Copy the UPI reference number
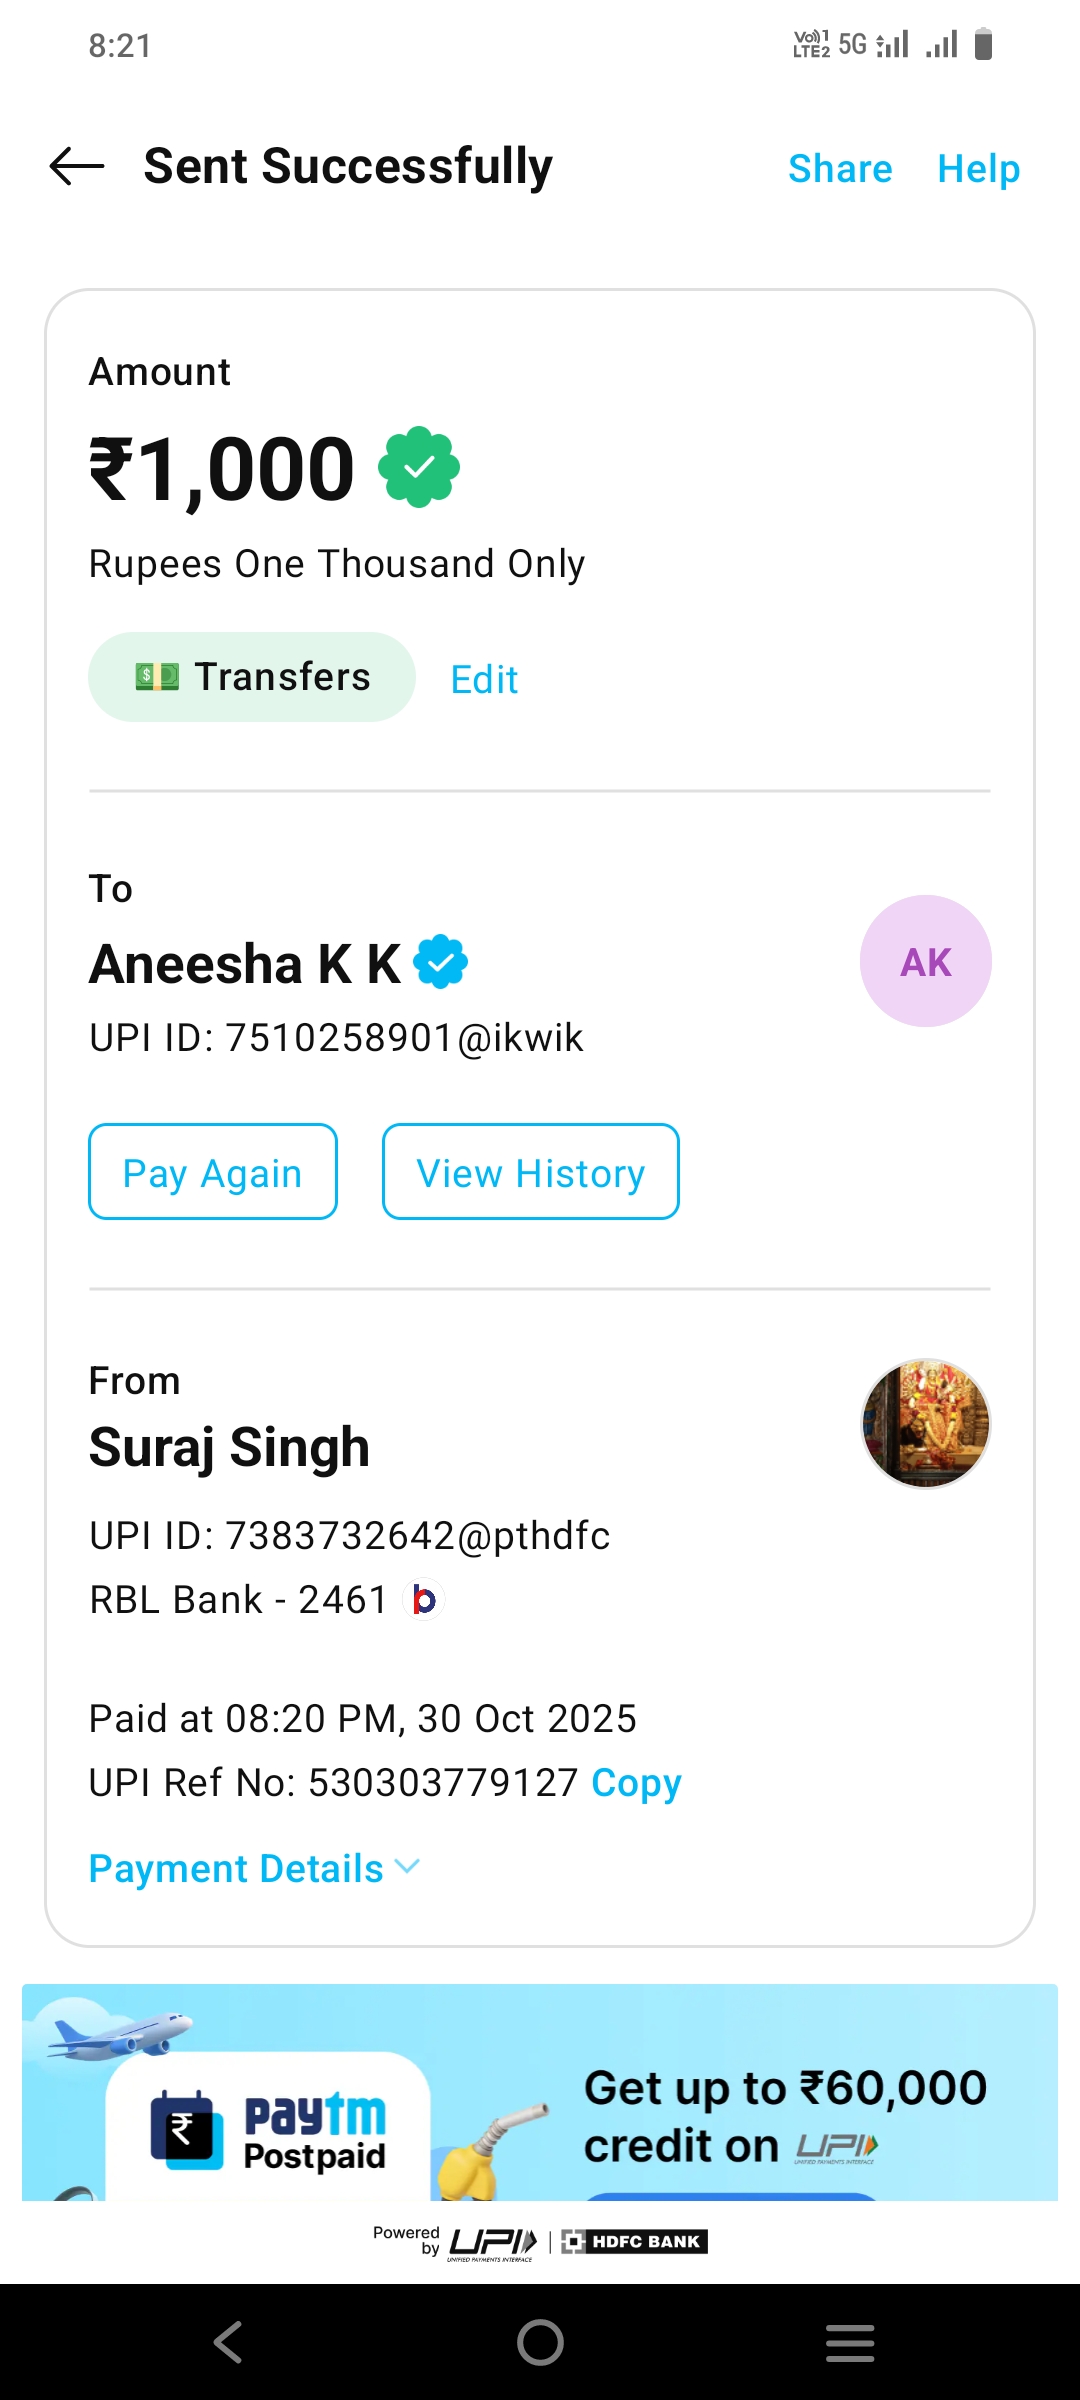This screenshot has height=2400, width=1080. tap(636, 1782)
